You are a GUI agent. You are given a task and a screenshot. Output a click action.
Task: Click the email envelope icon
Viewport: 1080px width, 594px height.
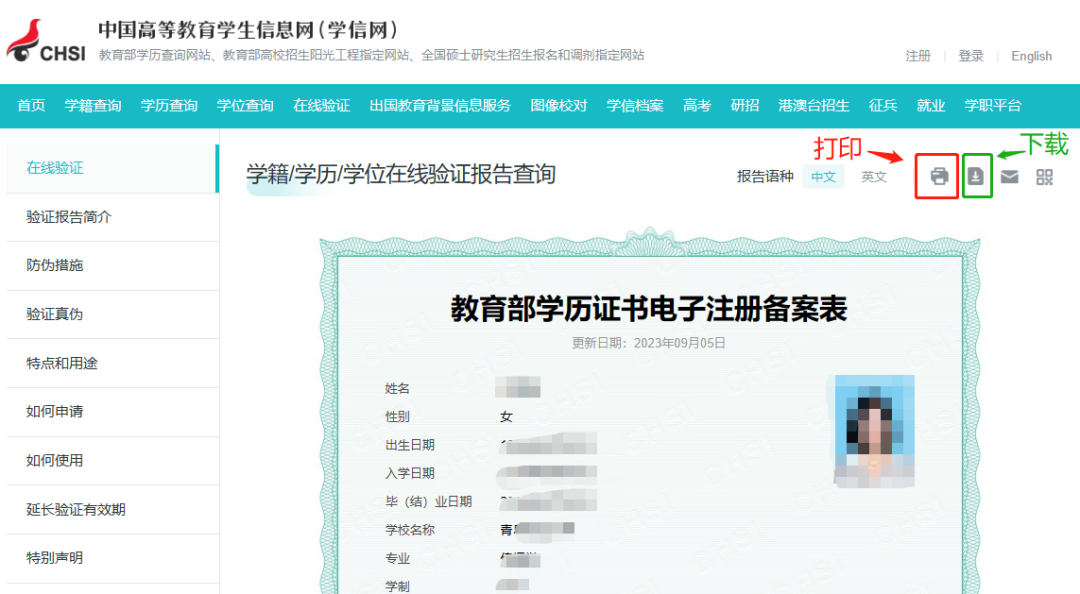click(1010, 177)
